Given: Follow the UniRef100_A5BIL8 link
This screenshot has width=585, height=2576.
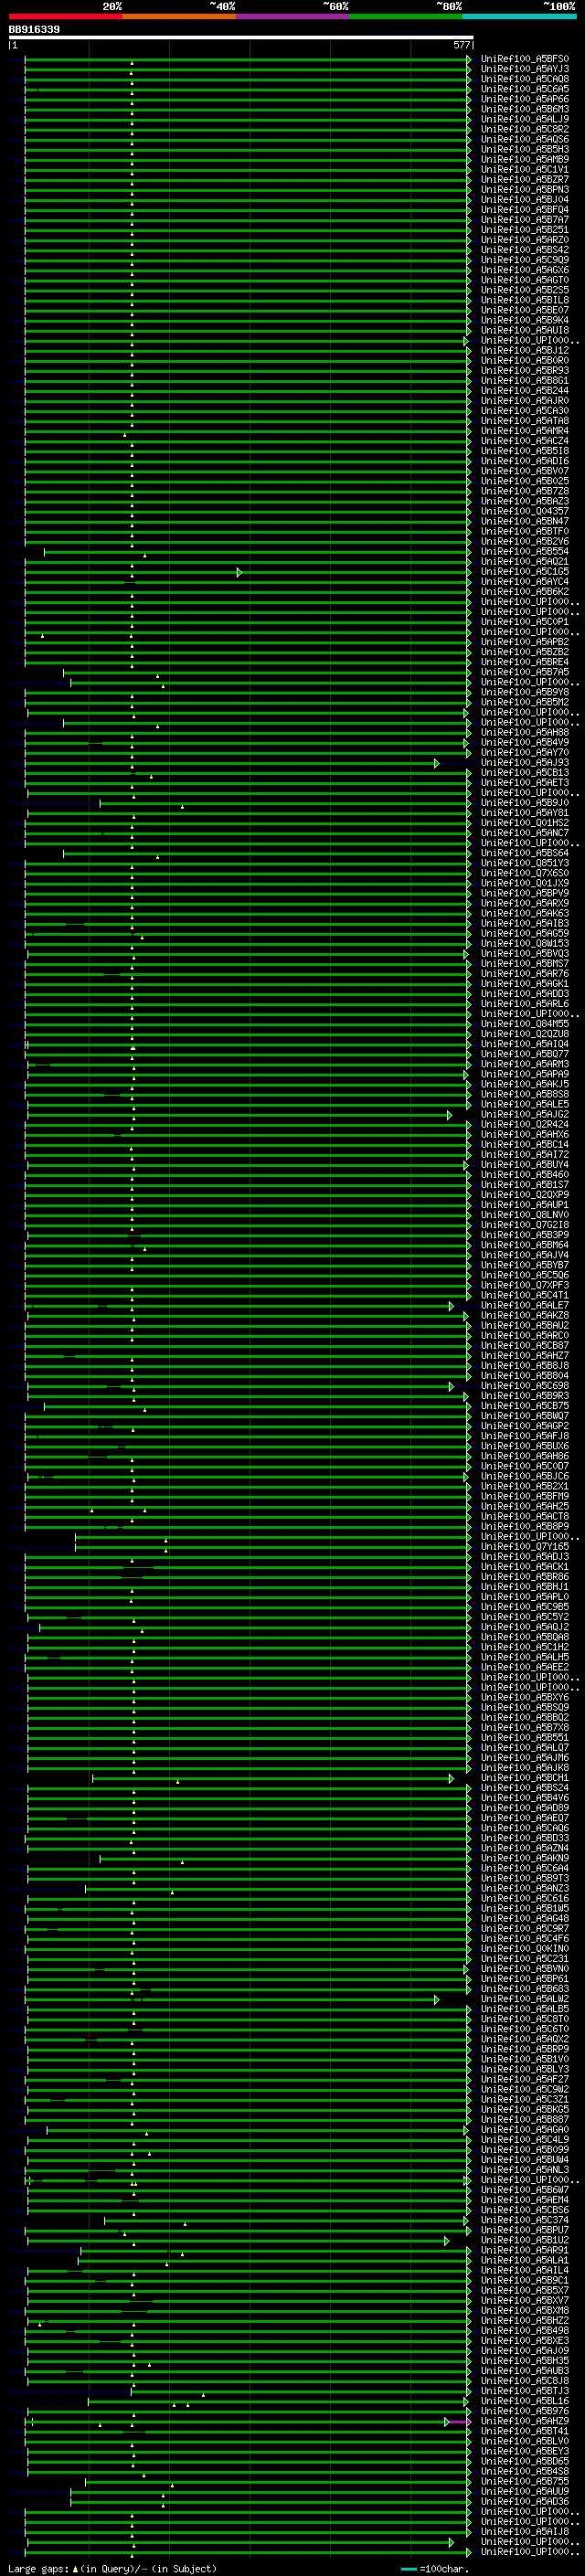Looking at the screenshot, I should point(525,300).
